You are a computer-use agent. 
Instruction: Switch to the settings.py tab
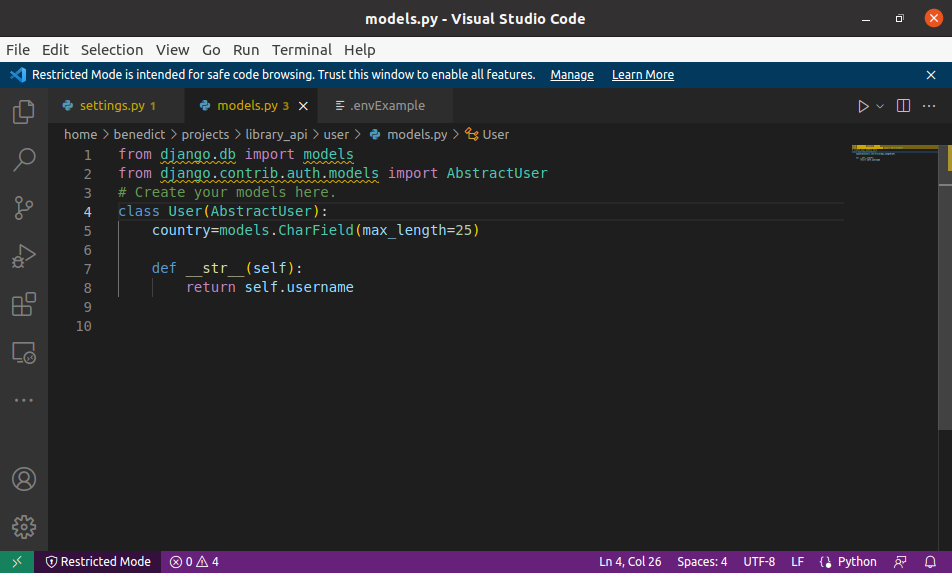pyautogui.click(x=117, y=106)
